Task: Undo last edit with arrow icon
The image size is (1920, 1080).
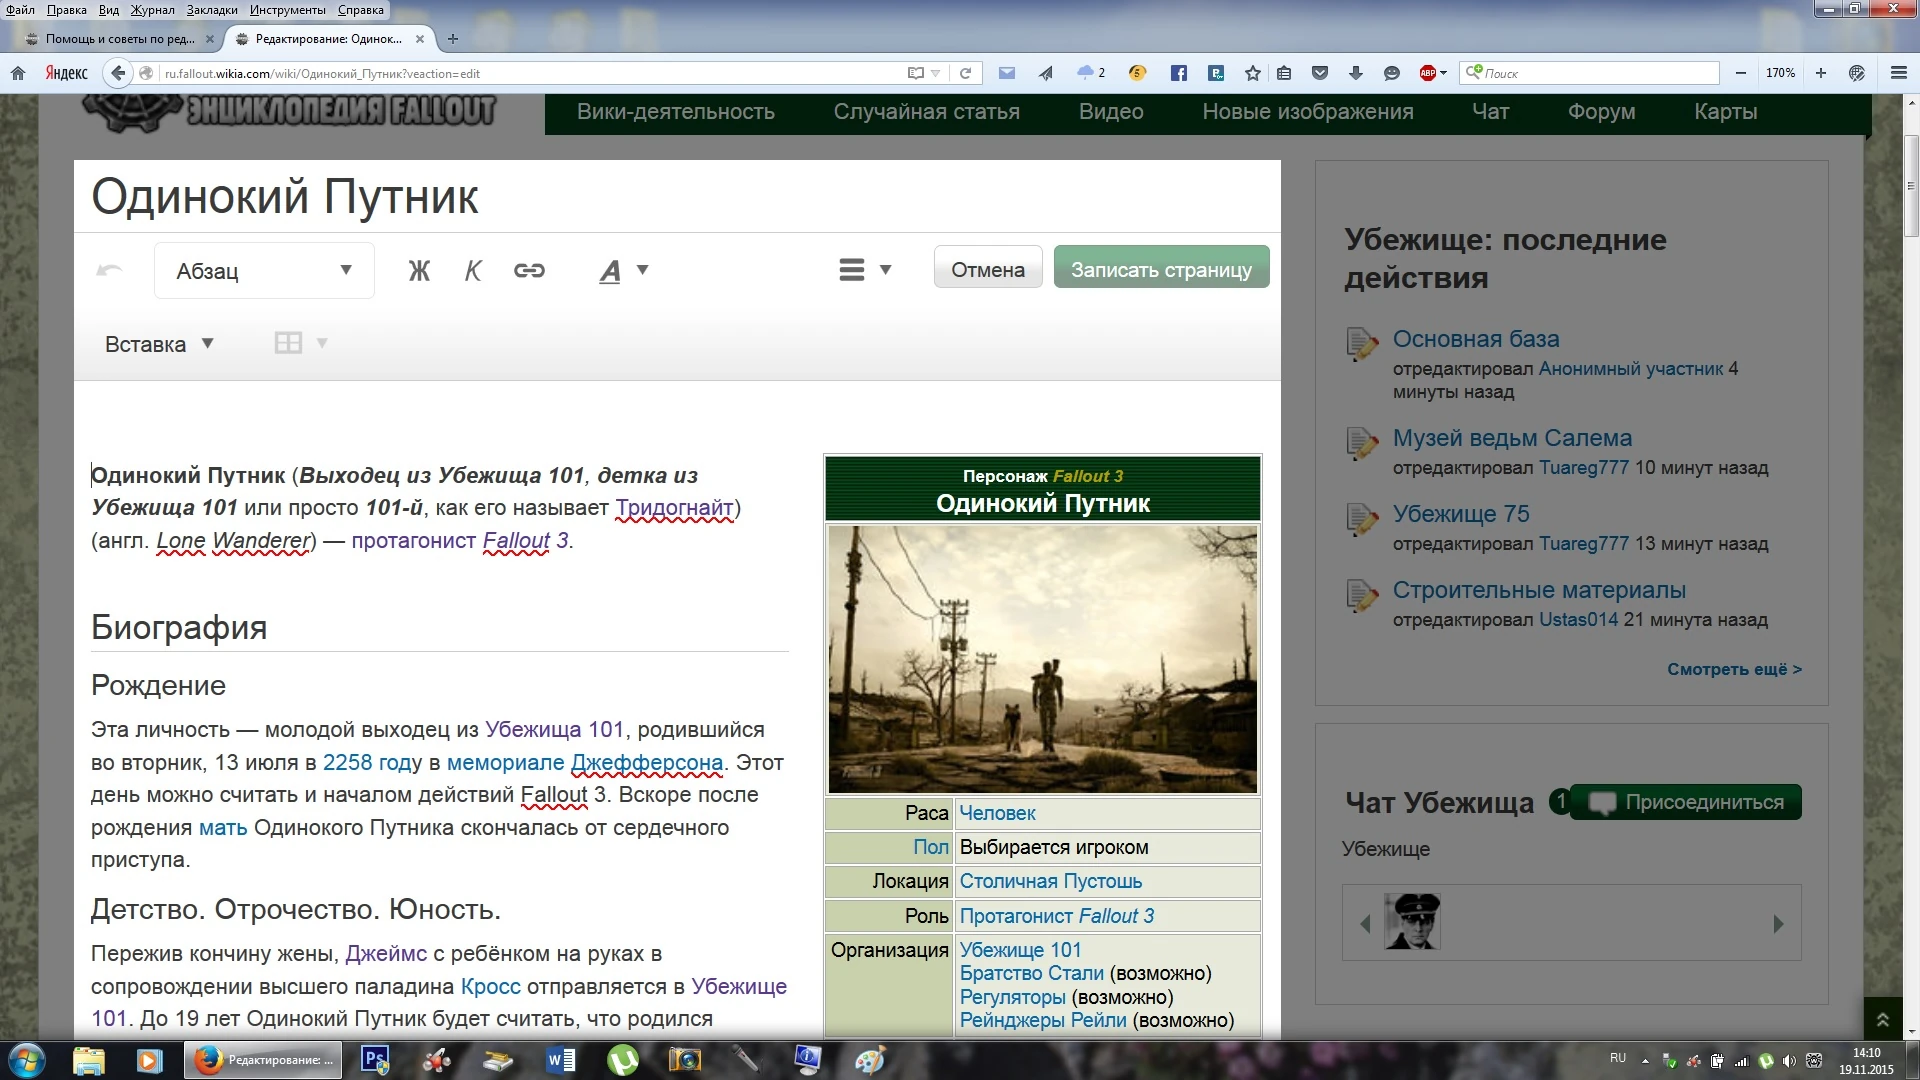Action: click(x=109, y=270)
